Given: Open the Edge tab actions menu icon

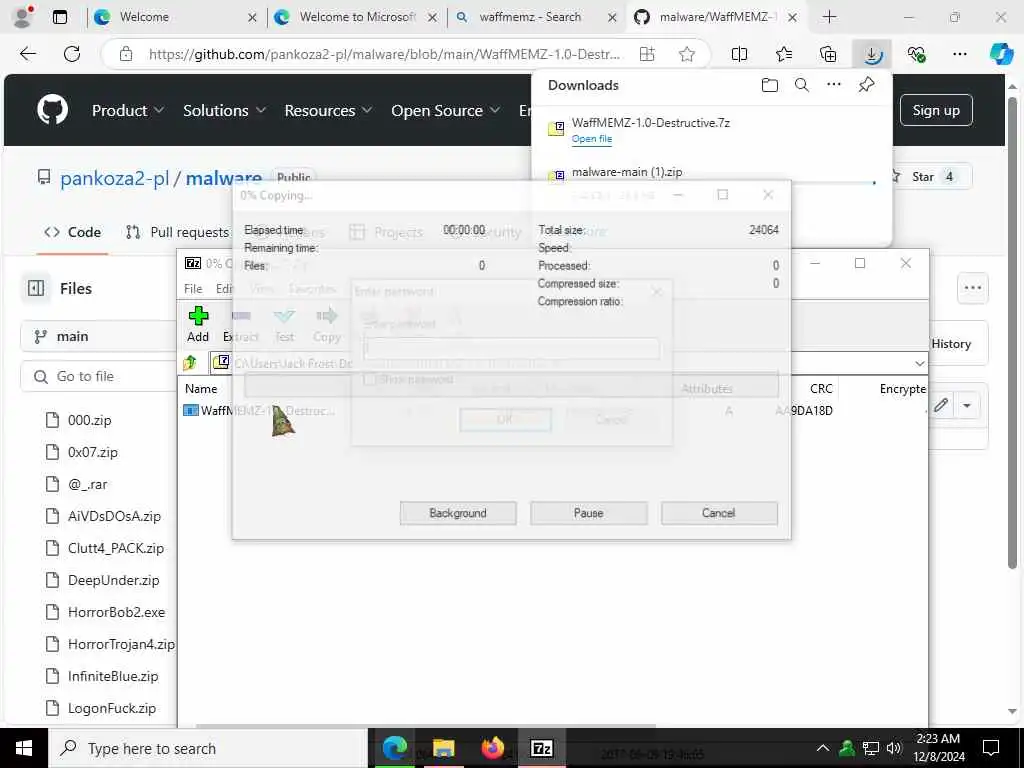Looking at the screenshot, I should click(60, 17).
